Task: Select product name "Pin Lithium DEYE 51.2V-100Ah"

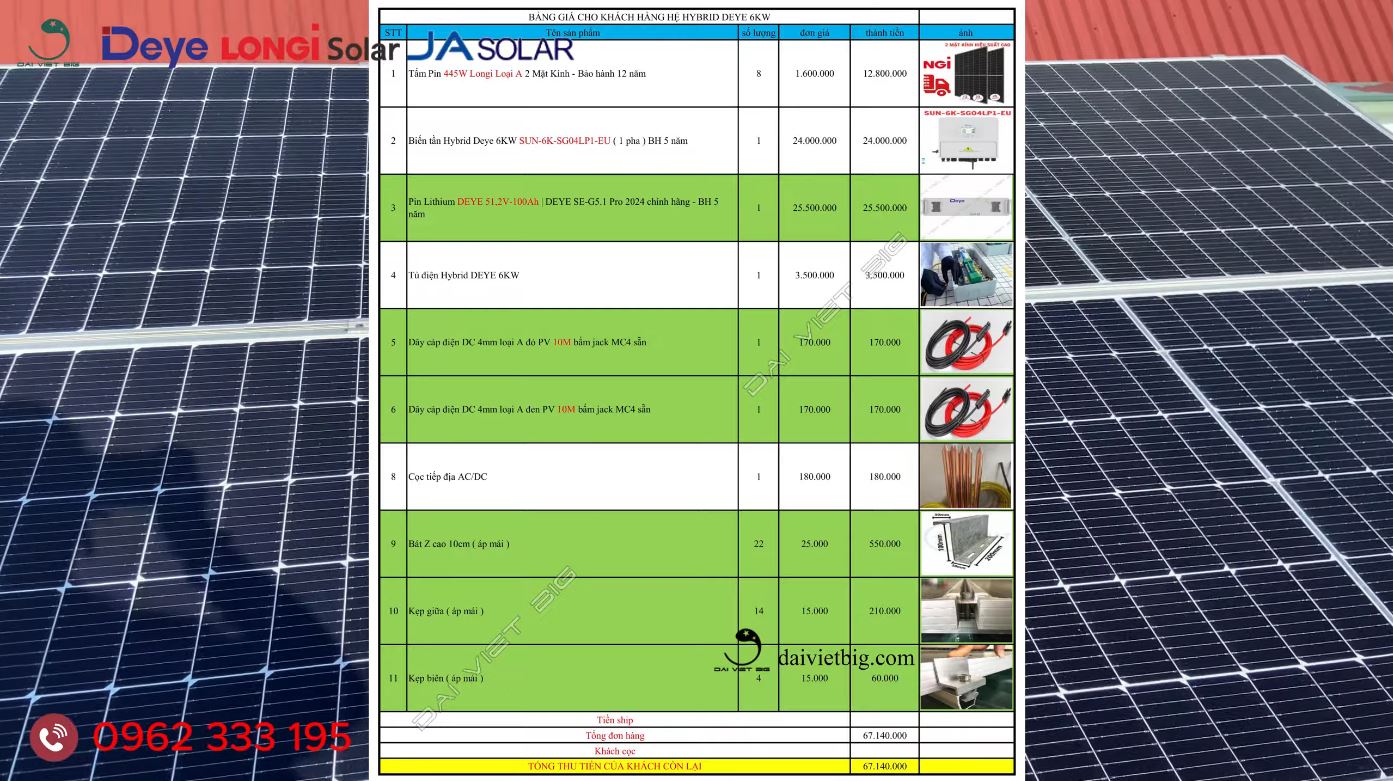Action: click(474, 202)
